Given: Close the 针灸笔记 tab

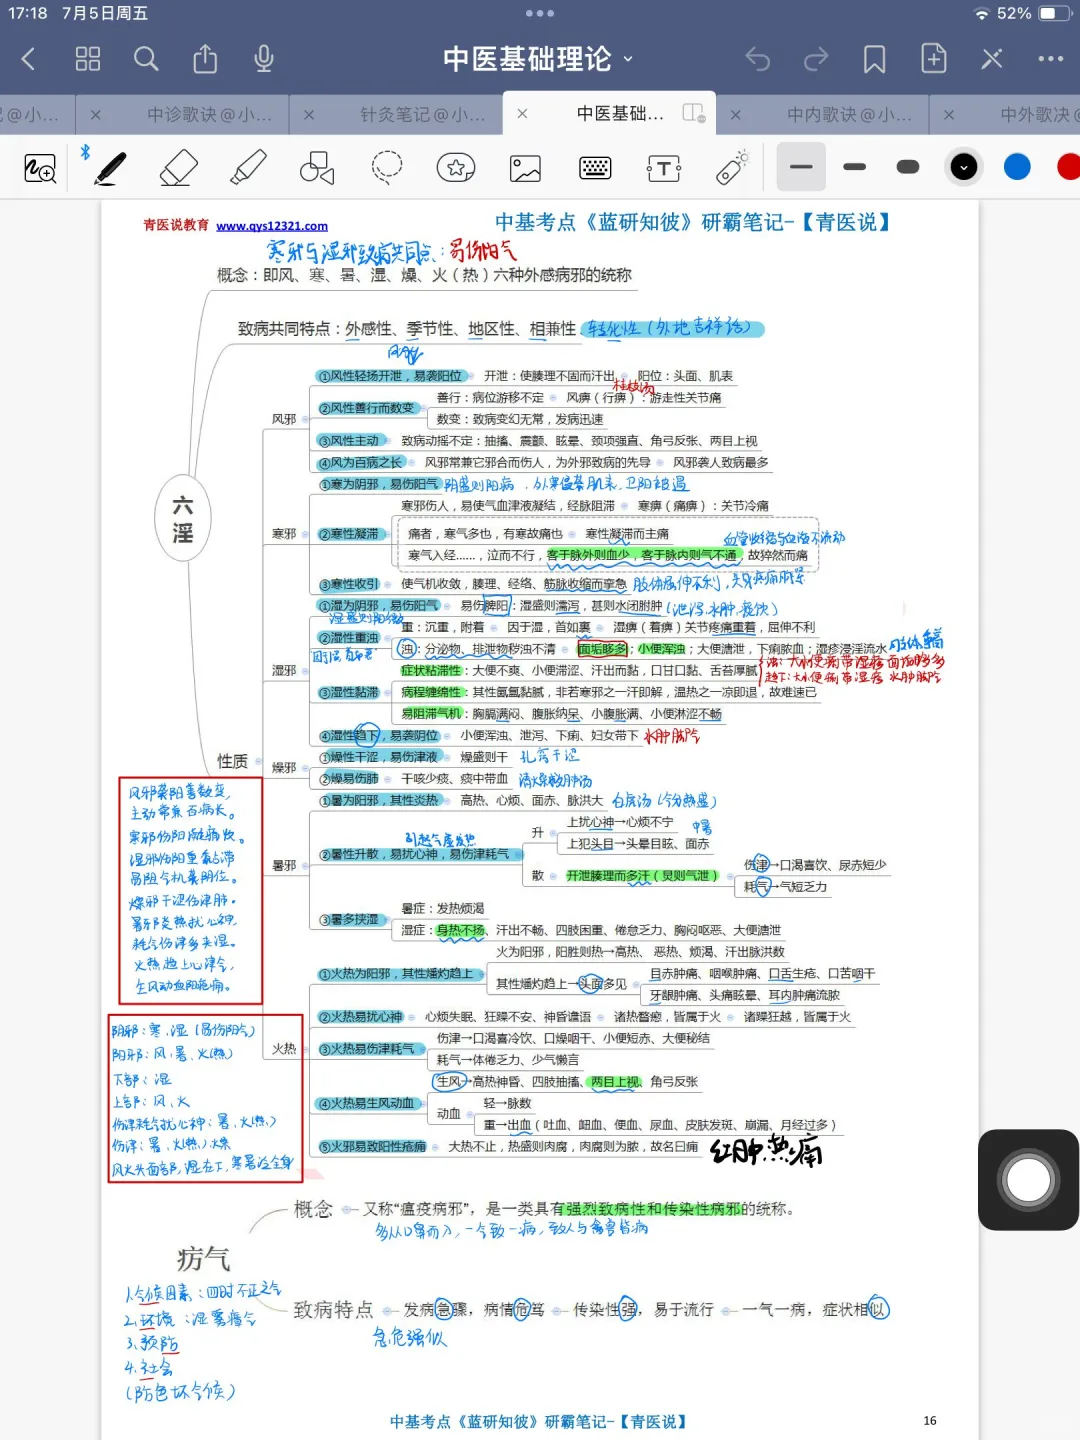Looking at the screenshot, I should point(309,114).
